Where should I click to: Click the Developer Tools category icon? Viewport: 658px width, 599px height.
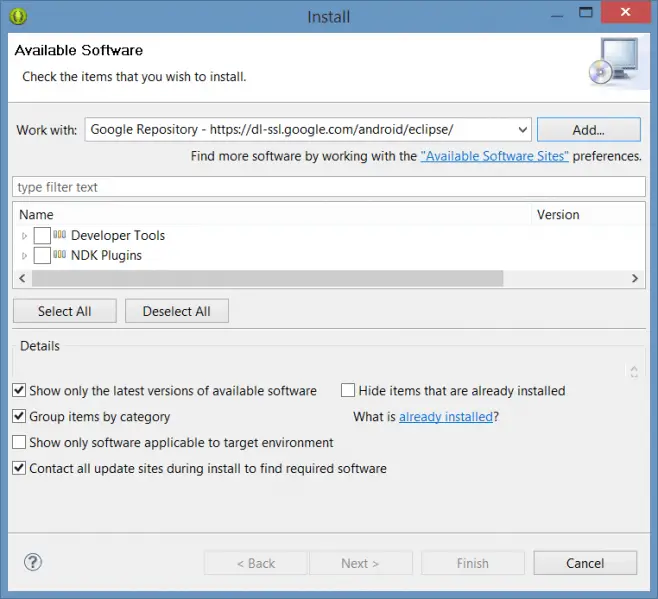point(60,235)
